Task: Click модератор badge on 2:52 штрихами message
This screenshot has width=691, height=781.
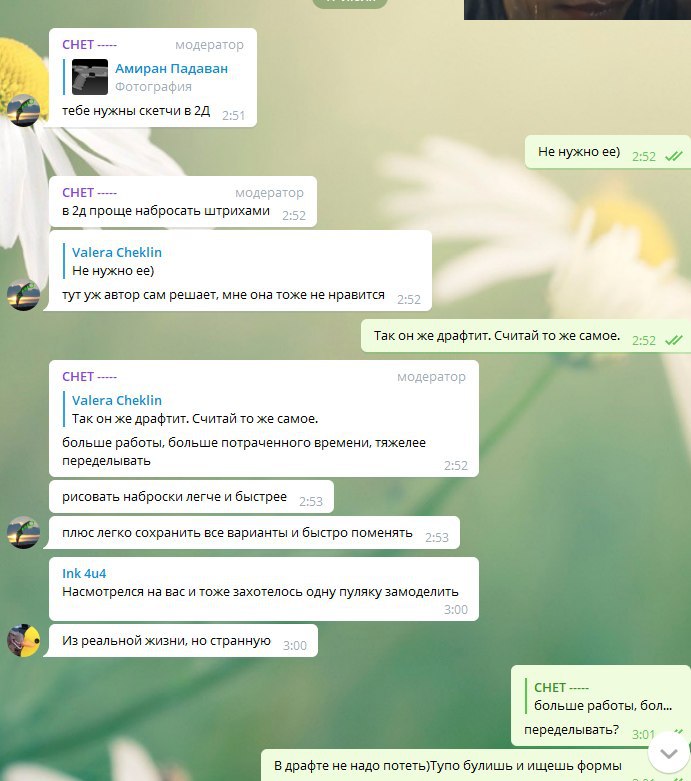Action: (x=269, y=192)
